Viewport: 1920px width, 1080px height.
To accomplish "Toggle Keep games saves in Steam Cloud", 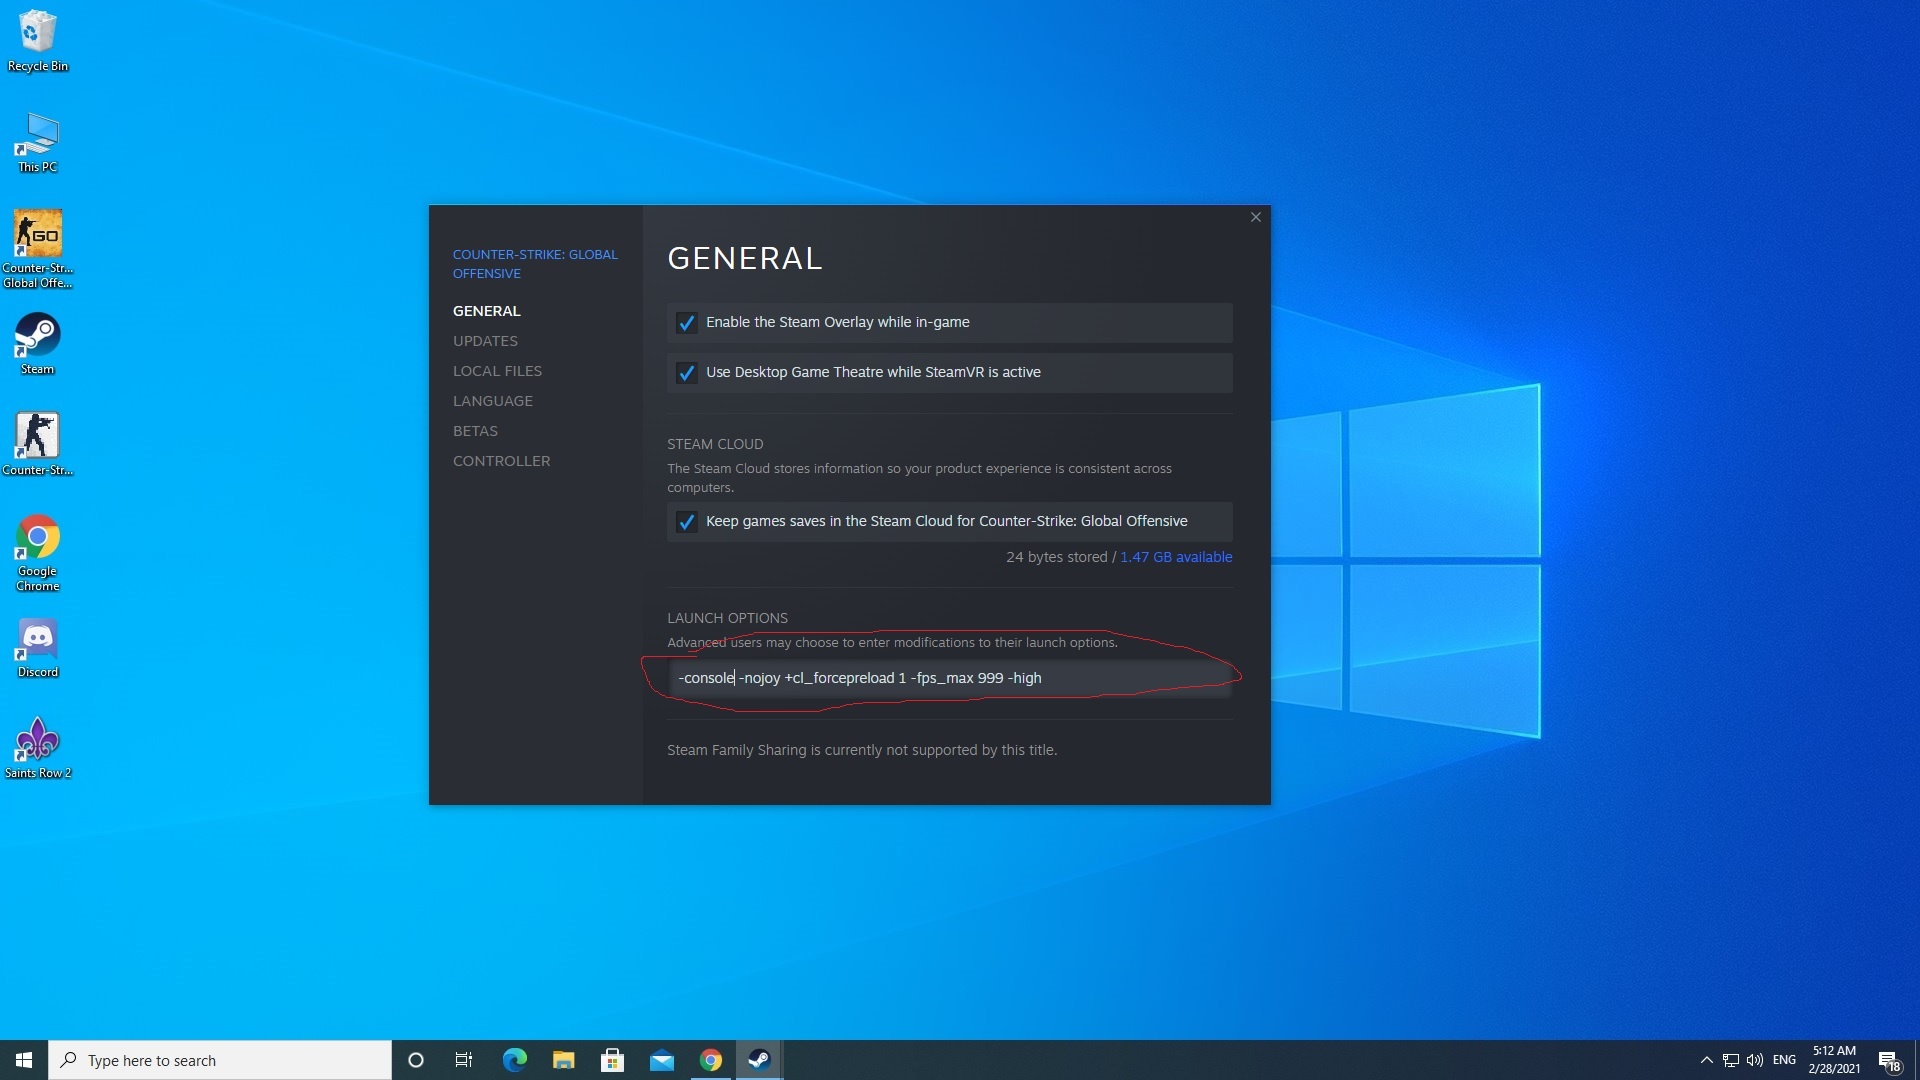I will point(686,521).
